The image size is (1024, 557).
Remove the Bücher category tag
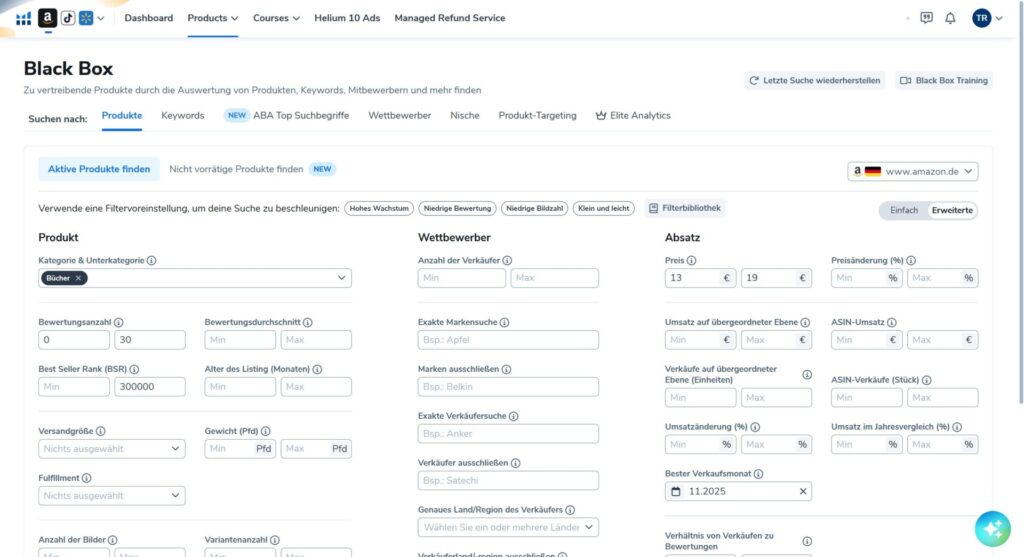coord(78,278)
